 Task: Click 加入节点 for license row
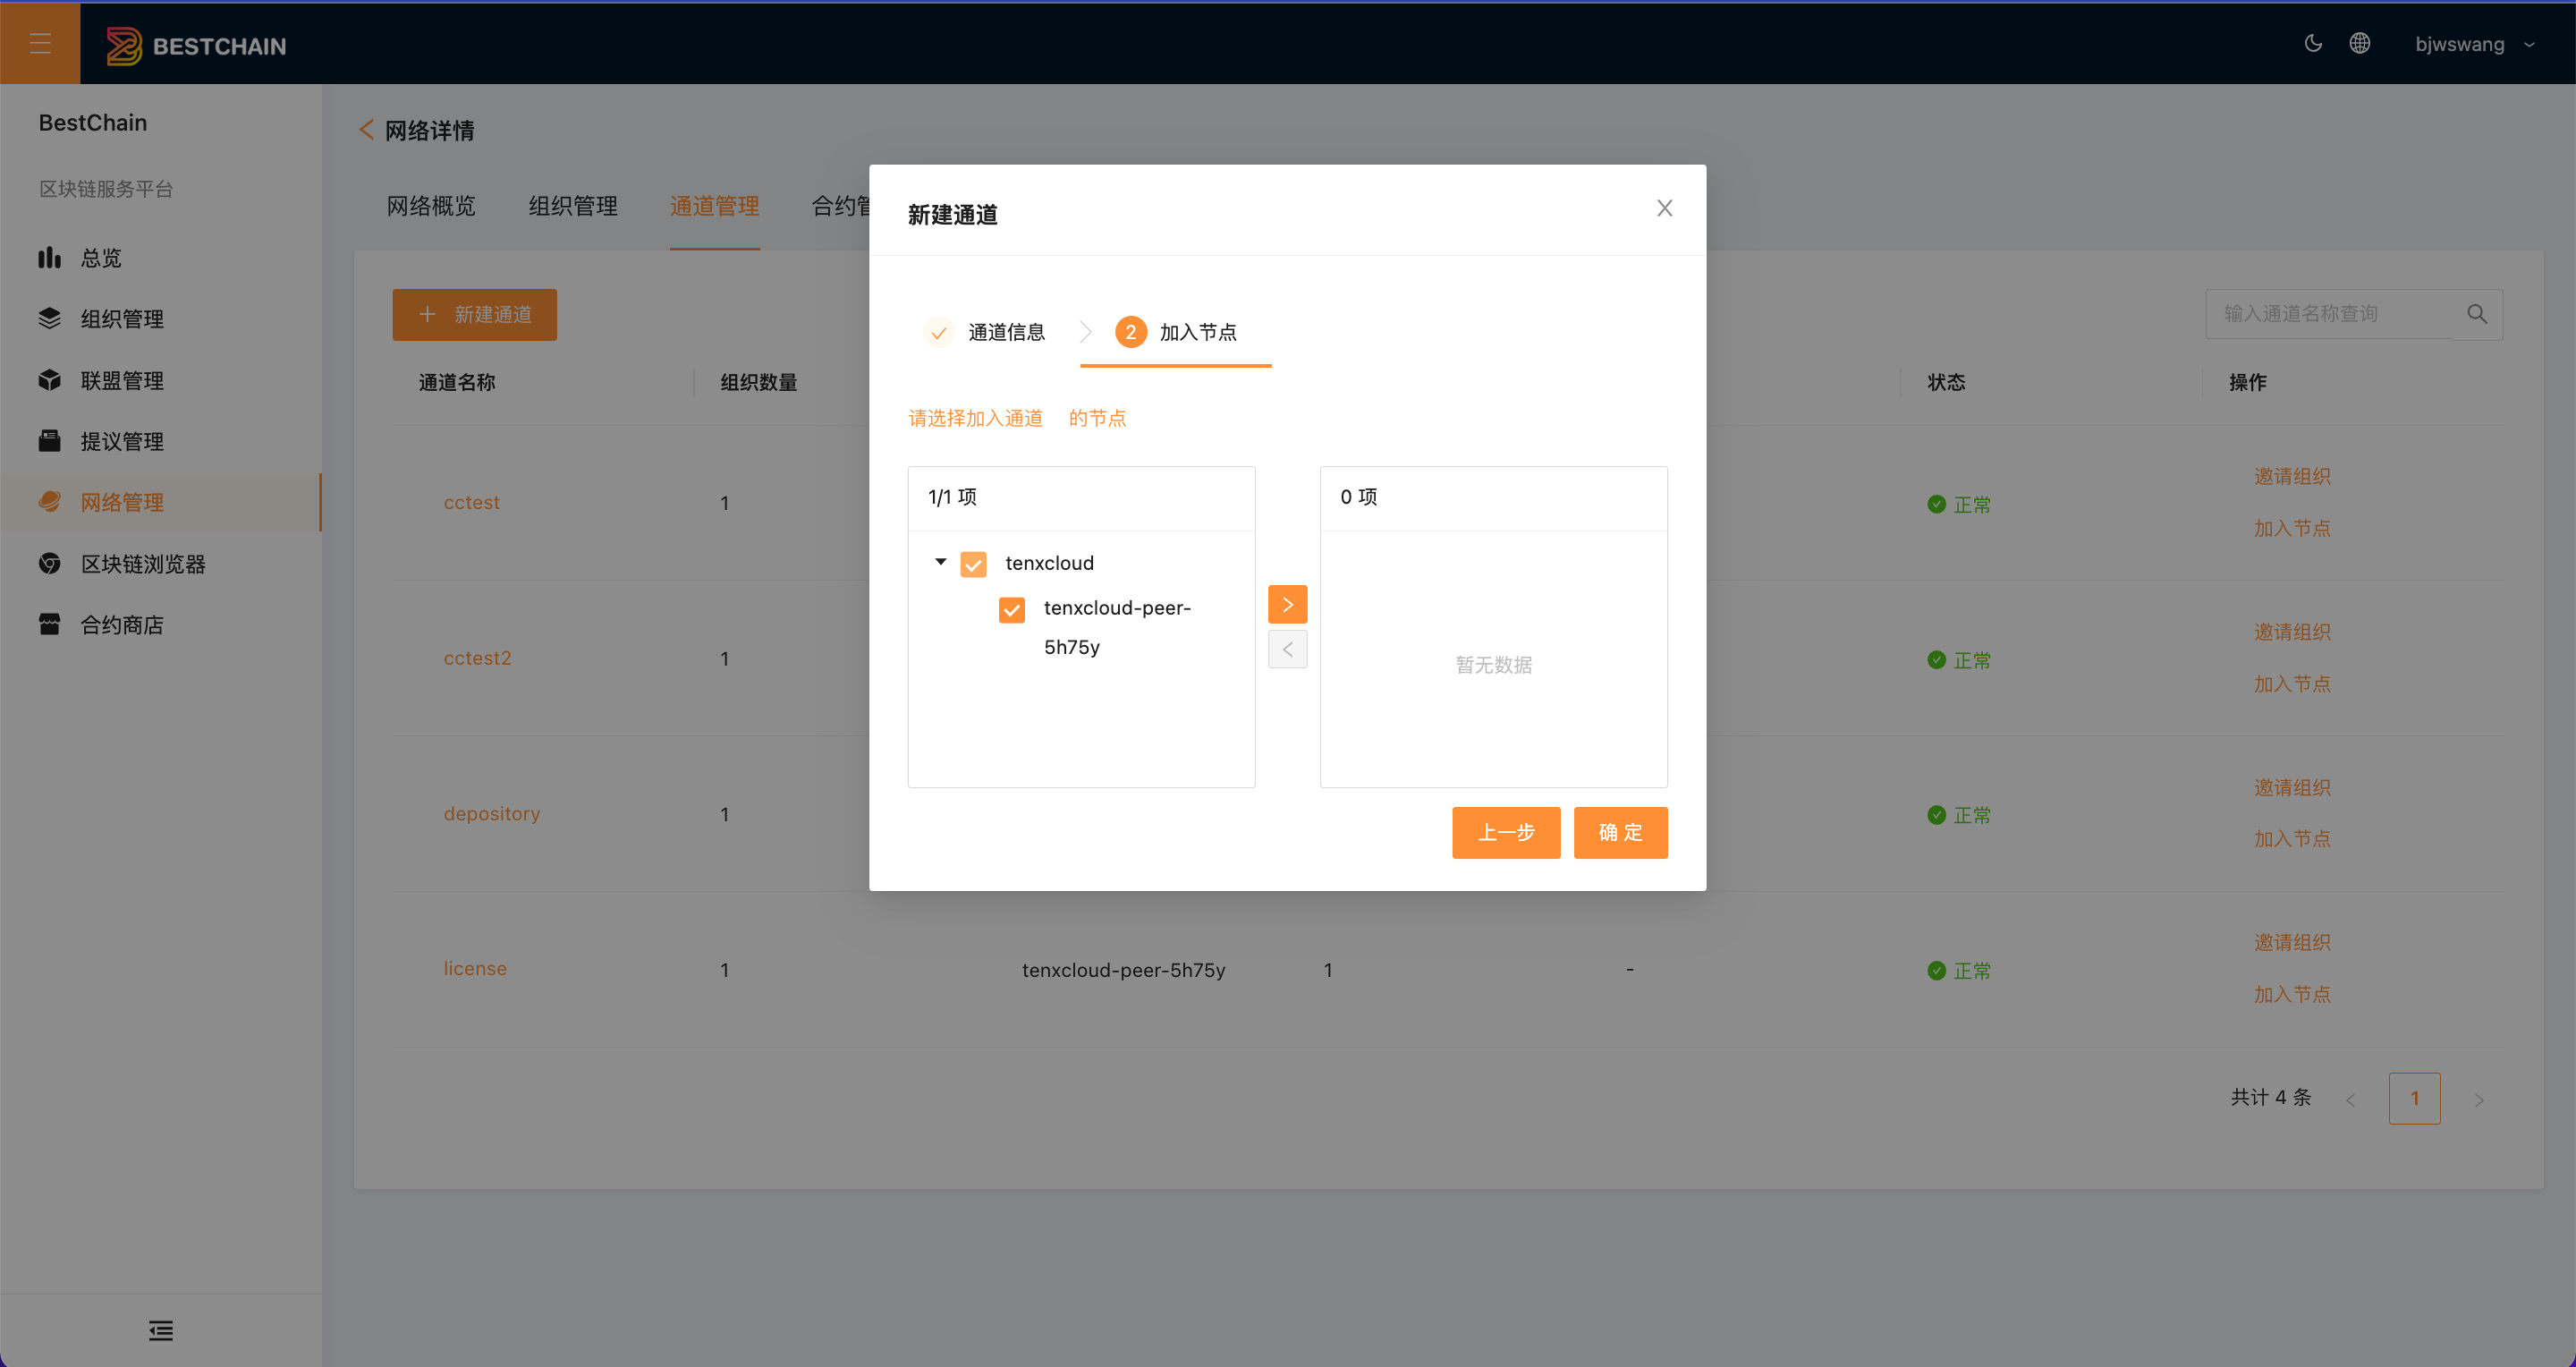(2292, 995)
